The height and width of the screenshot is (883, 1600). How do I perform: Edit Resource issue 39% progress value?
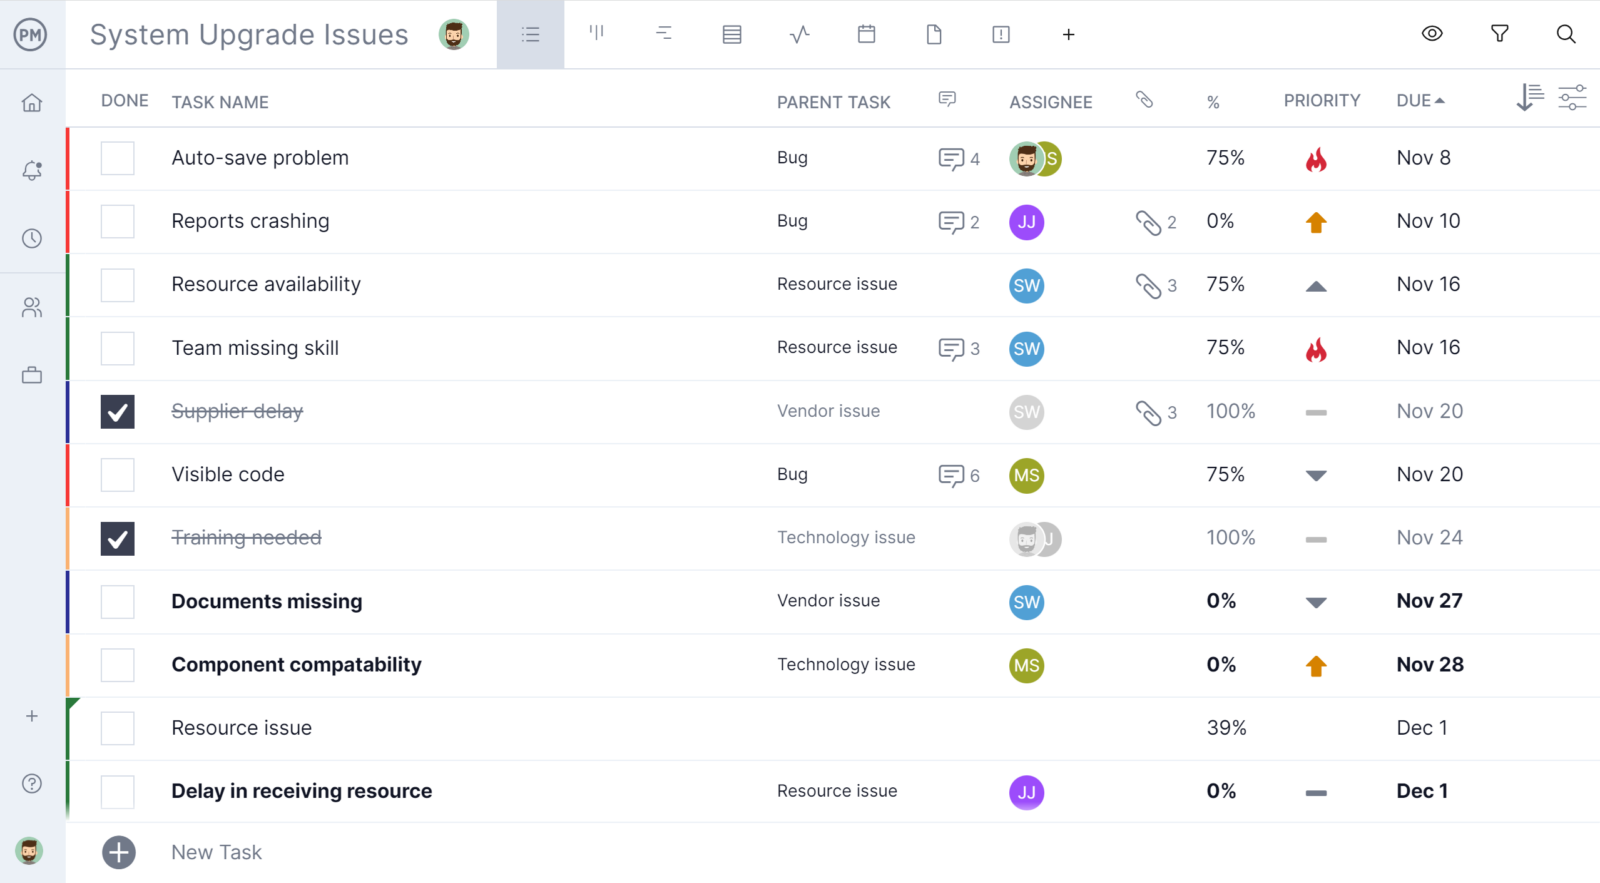pyautogui.click(x=1227, y=728)
